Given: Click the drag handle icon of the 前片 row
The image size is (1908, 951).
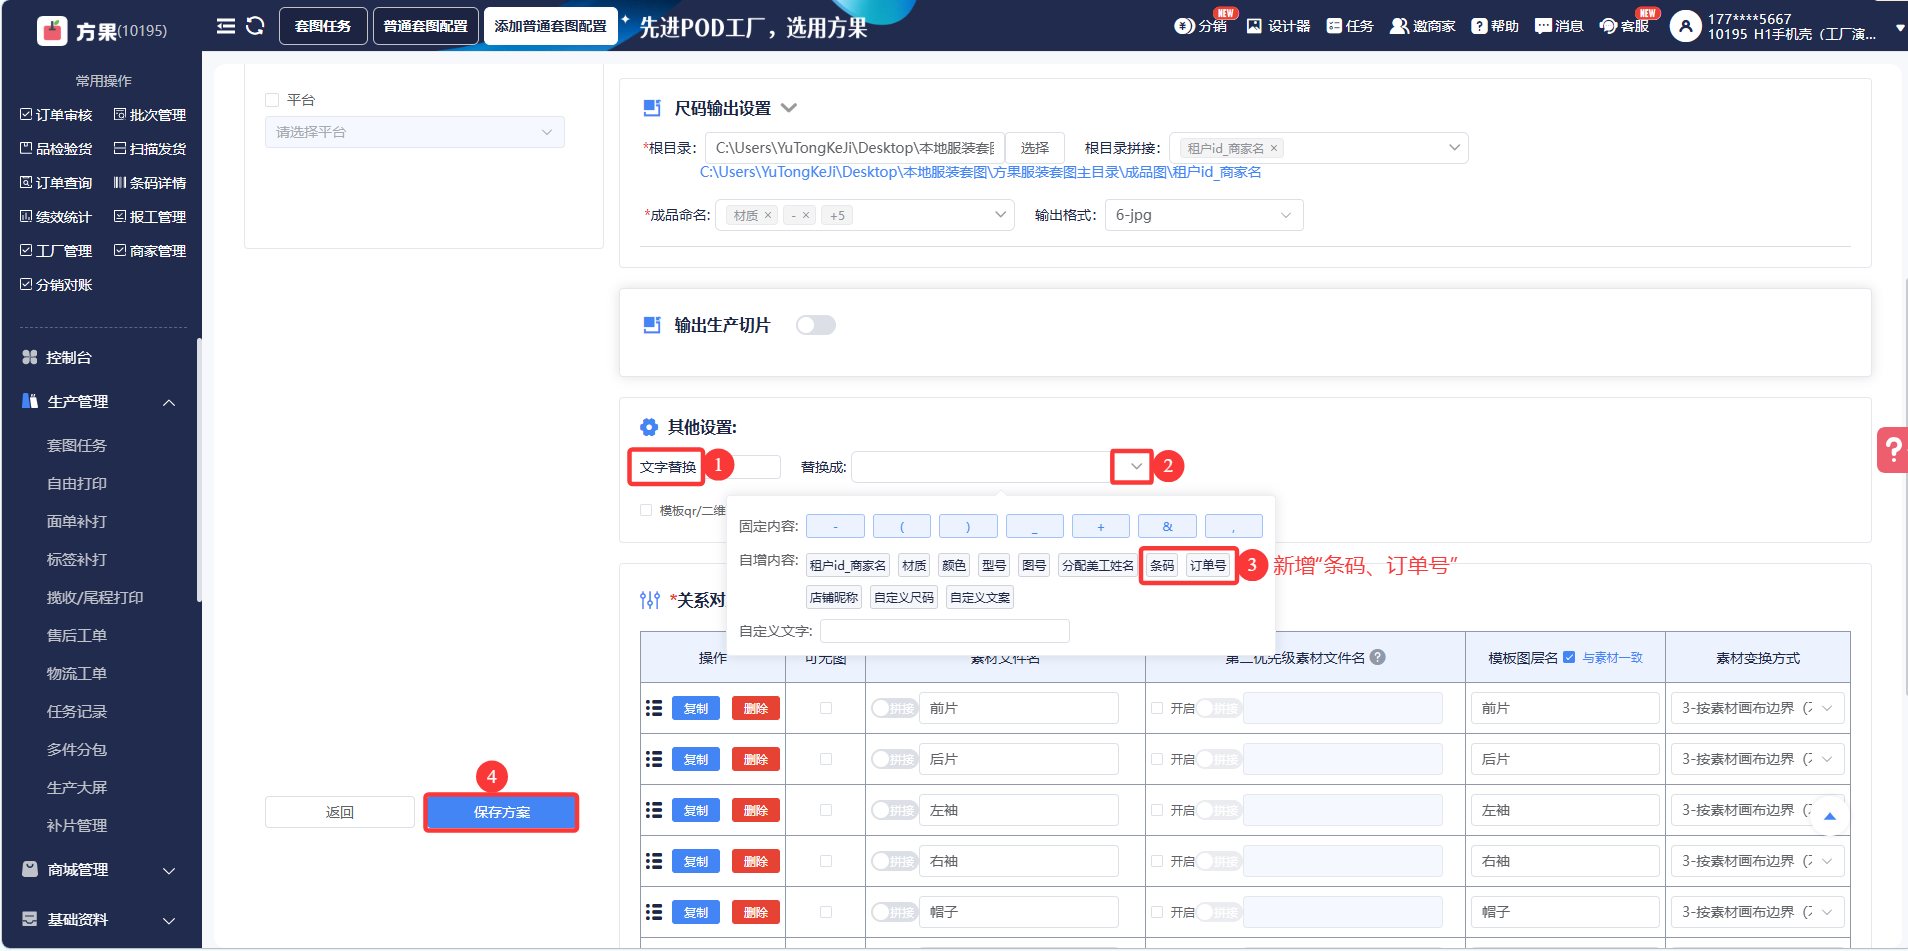Looking at the screenshot, I should [x=654, y=708].
